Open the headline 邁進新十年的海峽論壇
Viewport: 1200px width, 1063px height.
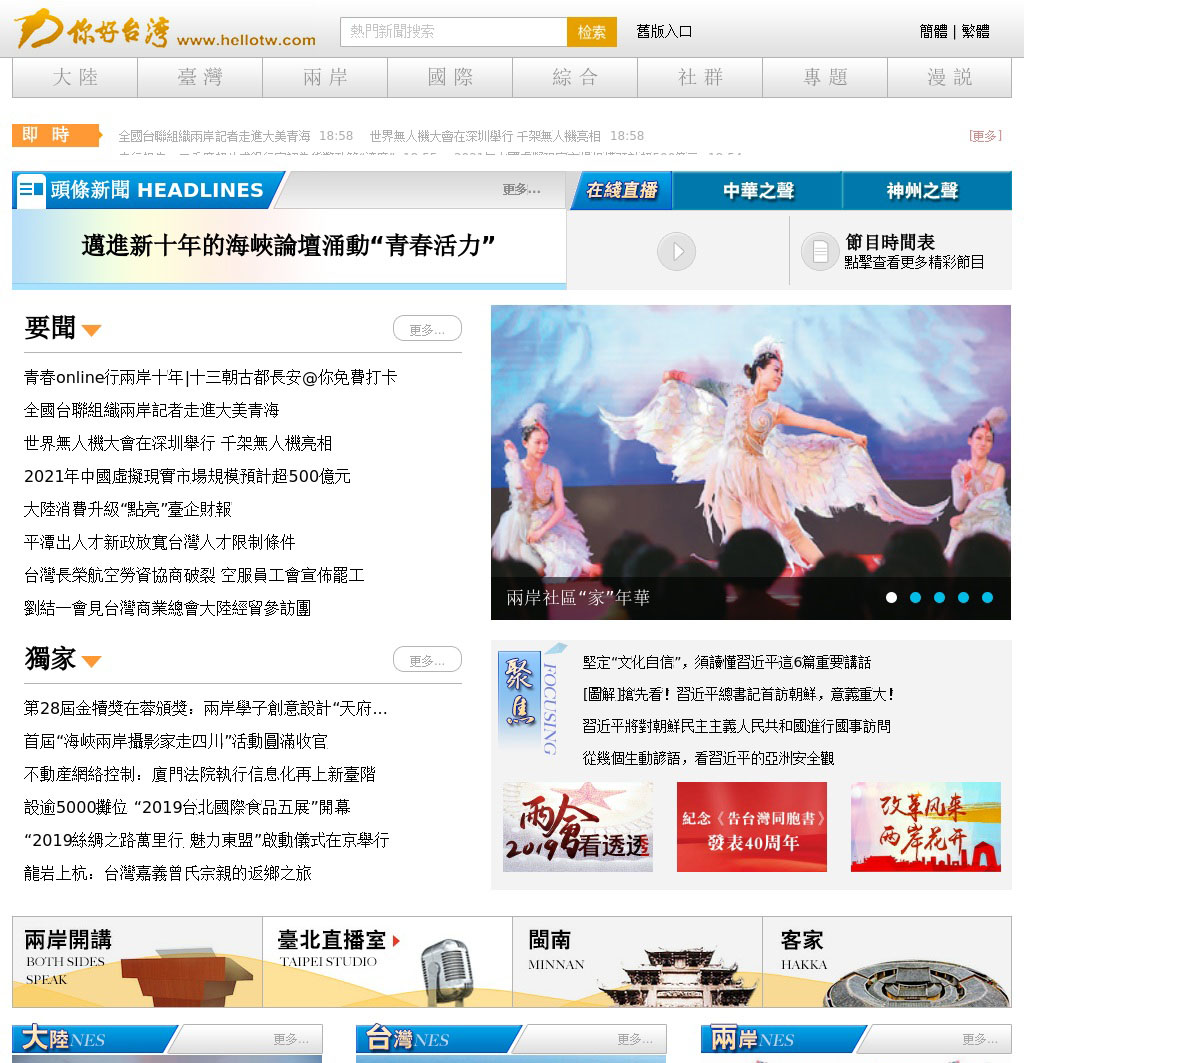coord(288,246)
